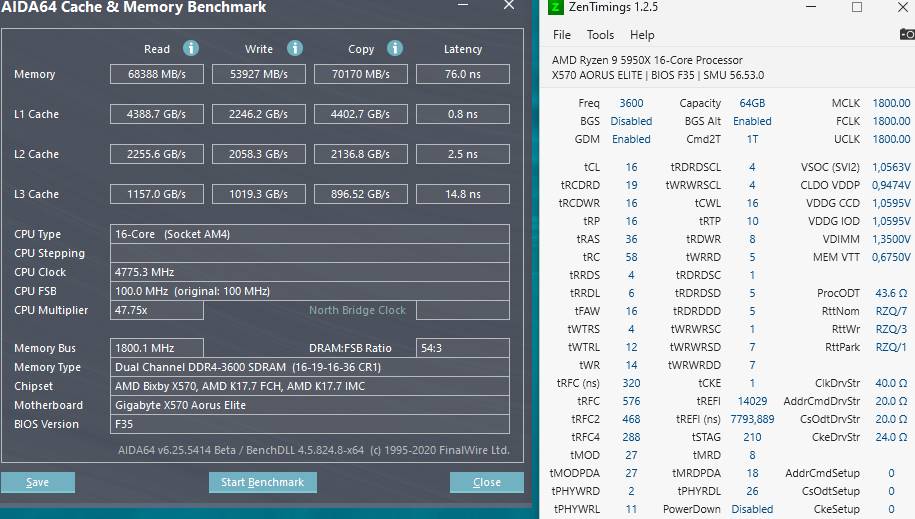Click the tRFC value 576

(x=631, y=402)
